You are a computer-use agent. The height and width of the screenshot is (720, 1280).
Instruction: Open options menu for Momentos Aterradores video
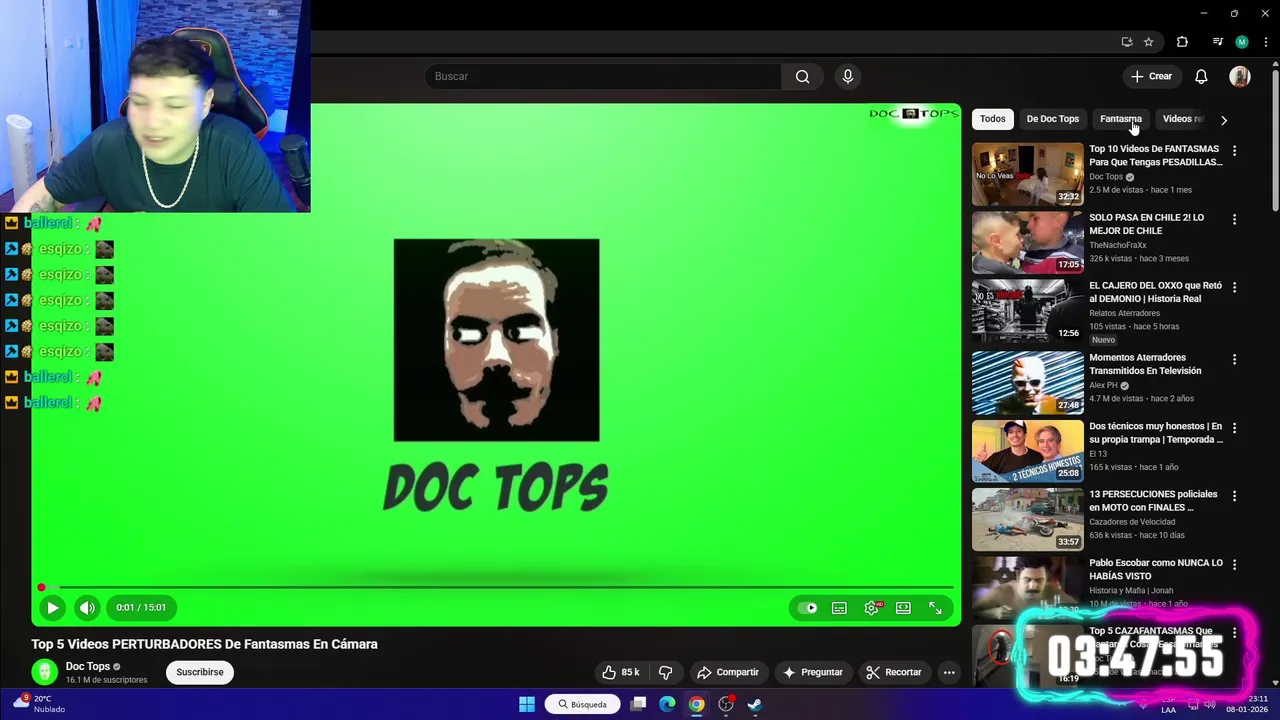tap(1234, 359)
